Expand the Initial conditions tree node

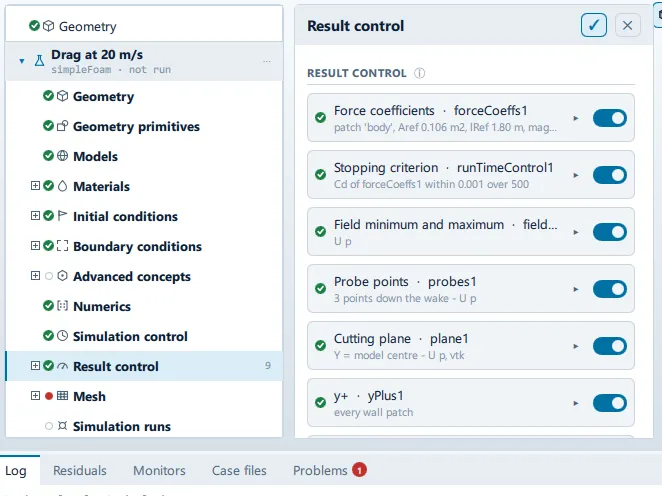[35, 216]
